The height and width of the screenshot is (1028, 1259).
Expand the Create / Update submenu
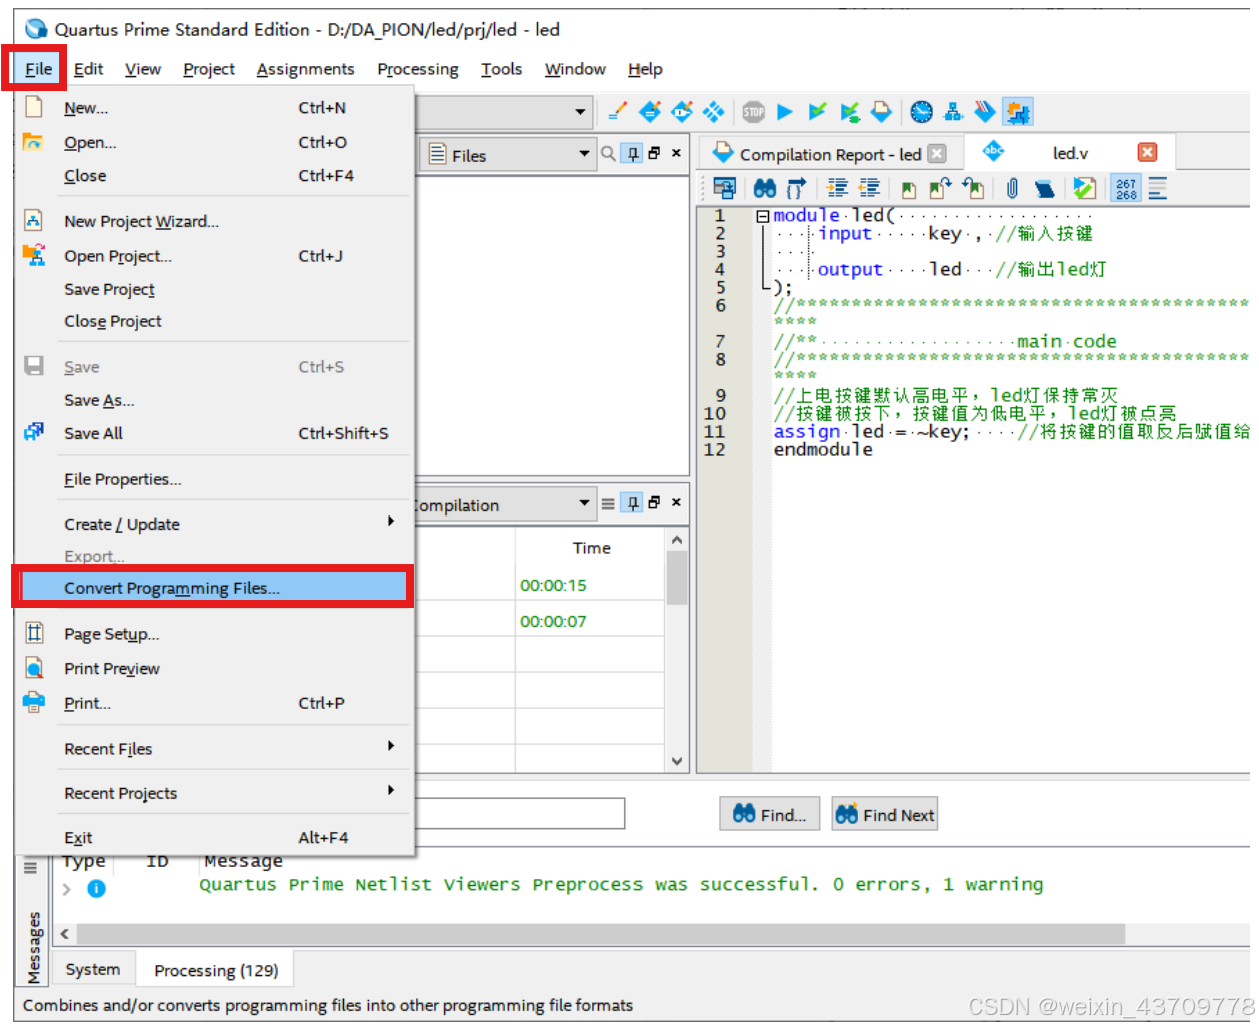click(391, 521)
